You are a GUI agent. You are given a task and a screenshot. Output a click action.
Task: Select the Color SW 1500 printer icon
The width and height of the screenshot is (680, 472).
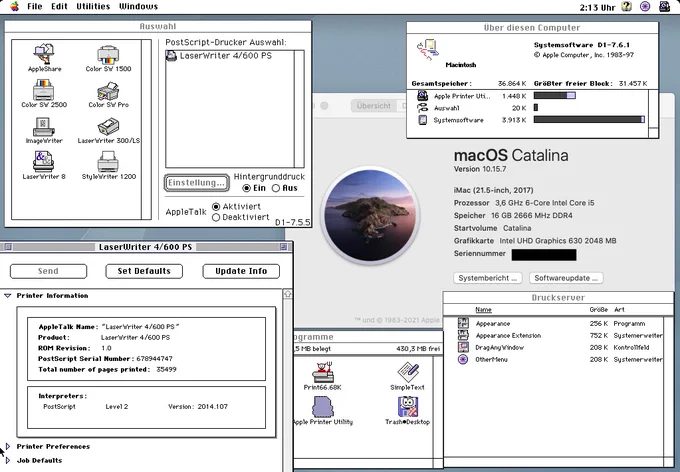pyautogui.click(x=108, y=55)
